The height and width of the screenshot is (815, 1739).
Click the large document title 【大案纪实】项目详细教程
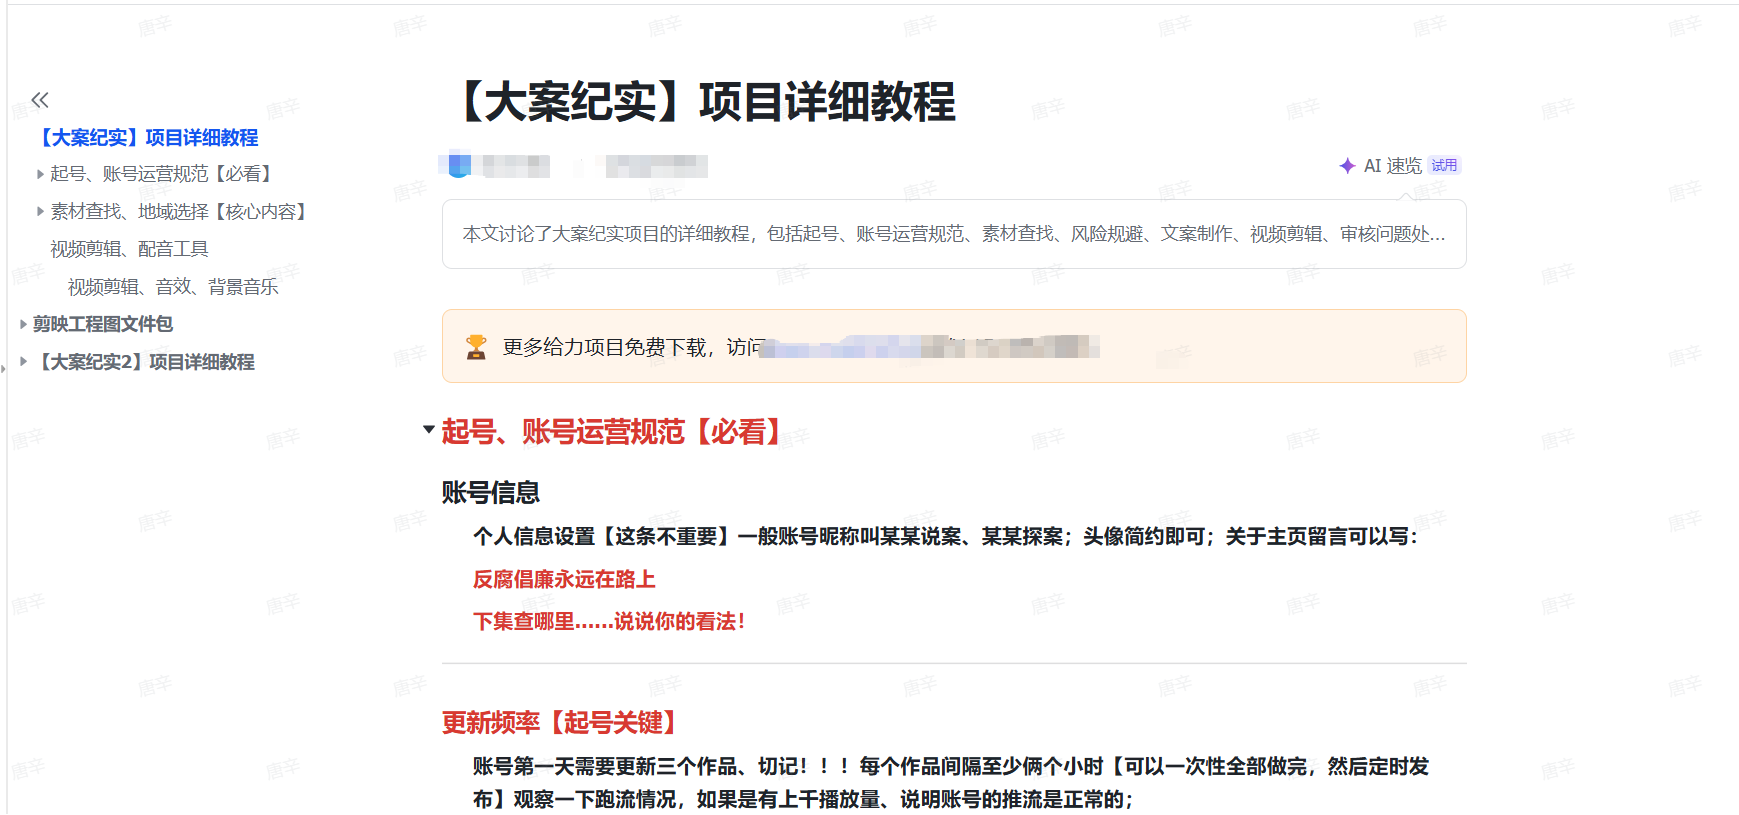pyautogui.click(x=706, y=102)
